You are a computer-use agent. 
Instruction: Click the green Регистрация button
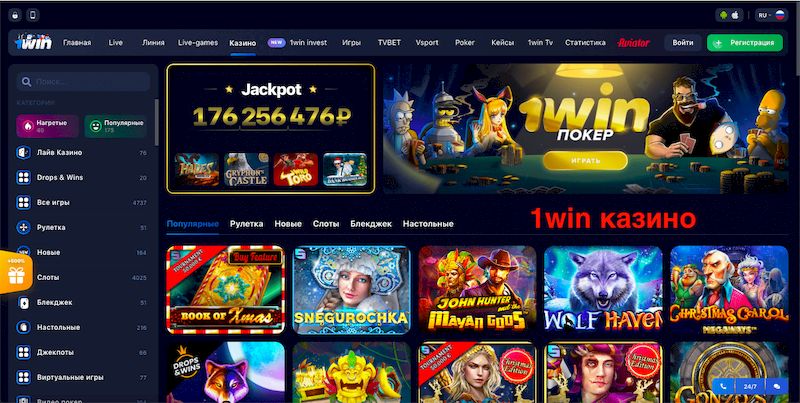coord(744,43)
